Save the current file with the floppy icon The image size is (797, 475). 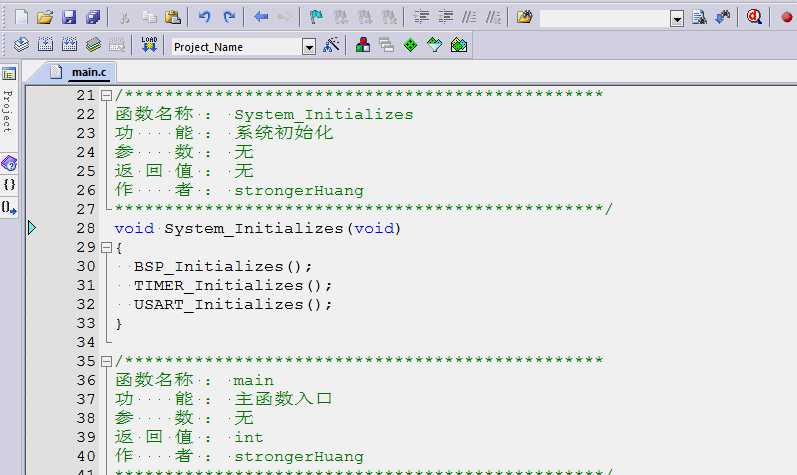[69, 17]
